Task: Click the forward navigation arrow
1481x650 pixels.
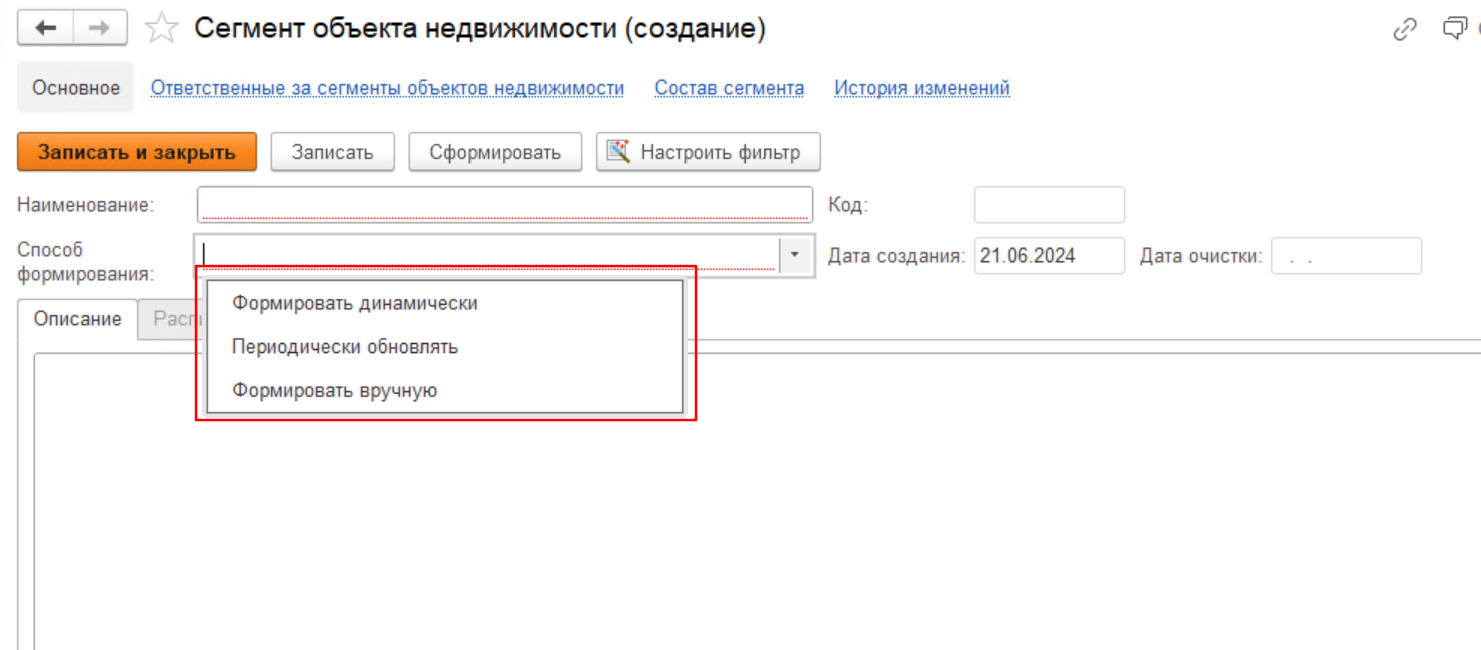Action: (98, 29)
